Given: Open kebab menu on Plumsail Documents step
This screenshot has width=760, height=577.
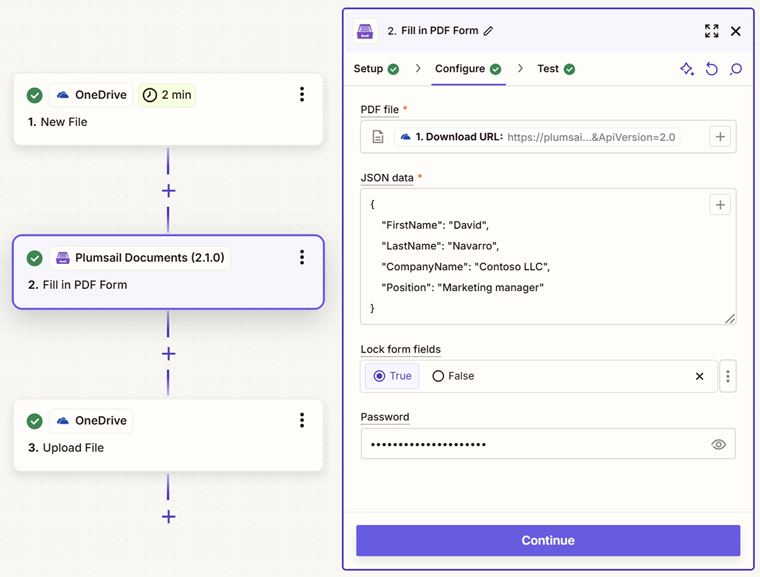Looking at the screenshot, I should pos(302,257).
